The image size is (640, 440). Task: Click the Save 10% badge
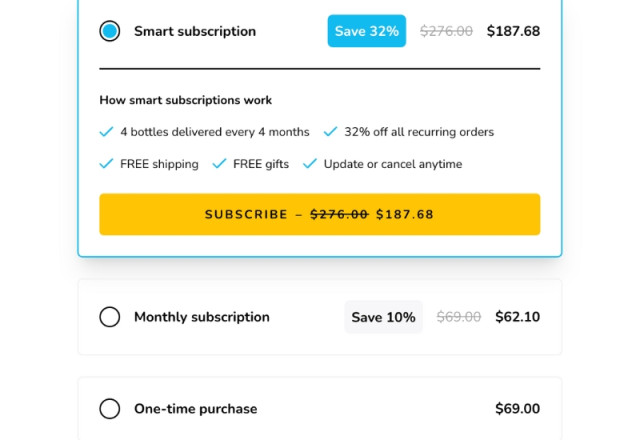coord(383,317)
